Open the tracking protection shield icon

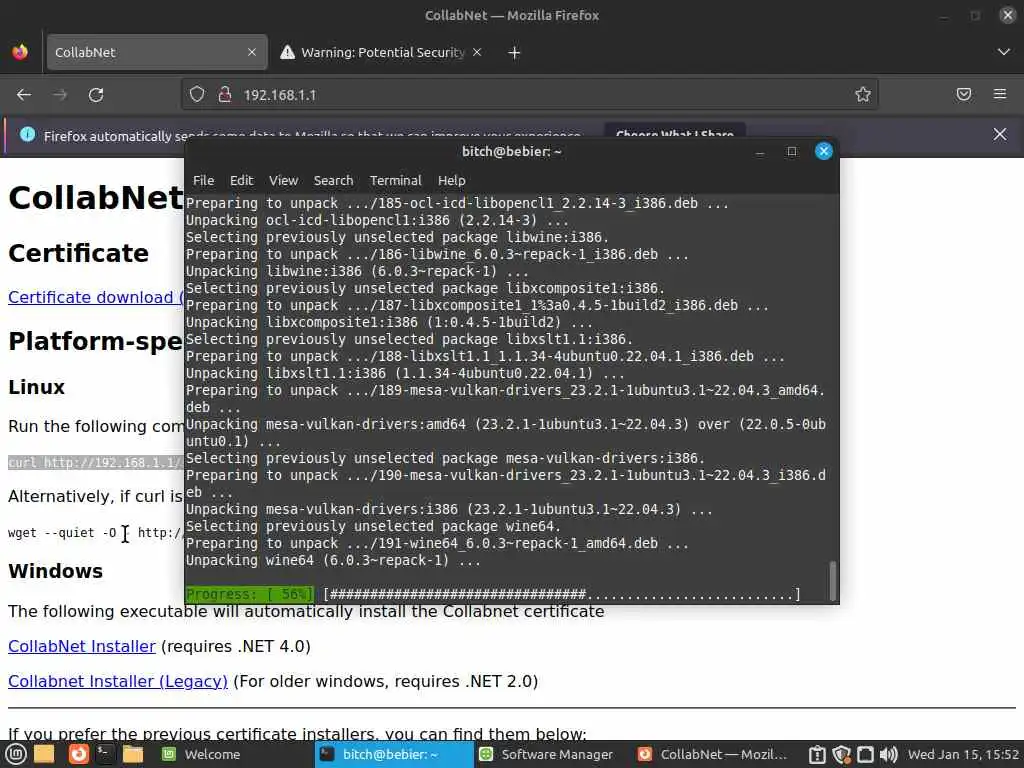point(197,95)
